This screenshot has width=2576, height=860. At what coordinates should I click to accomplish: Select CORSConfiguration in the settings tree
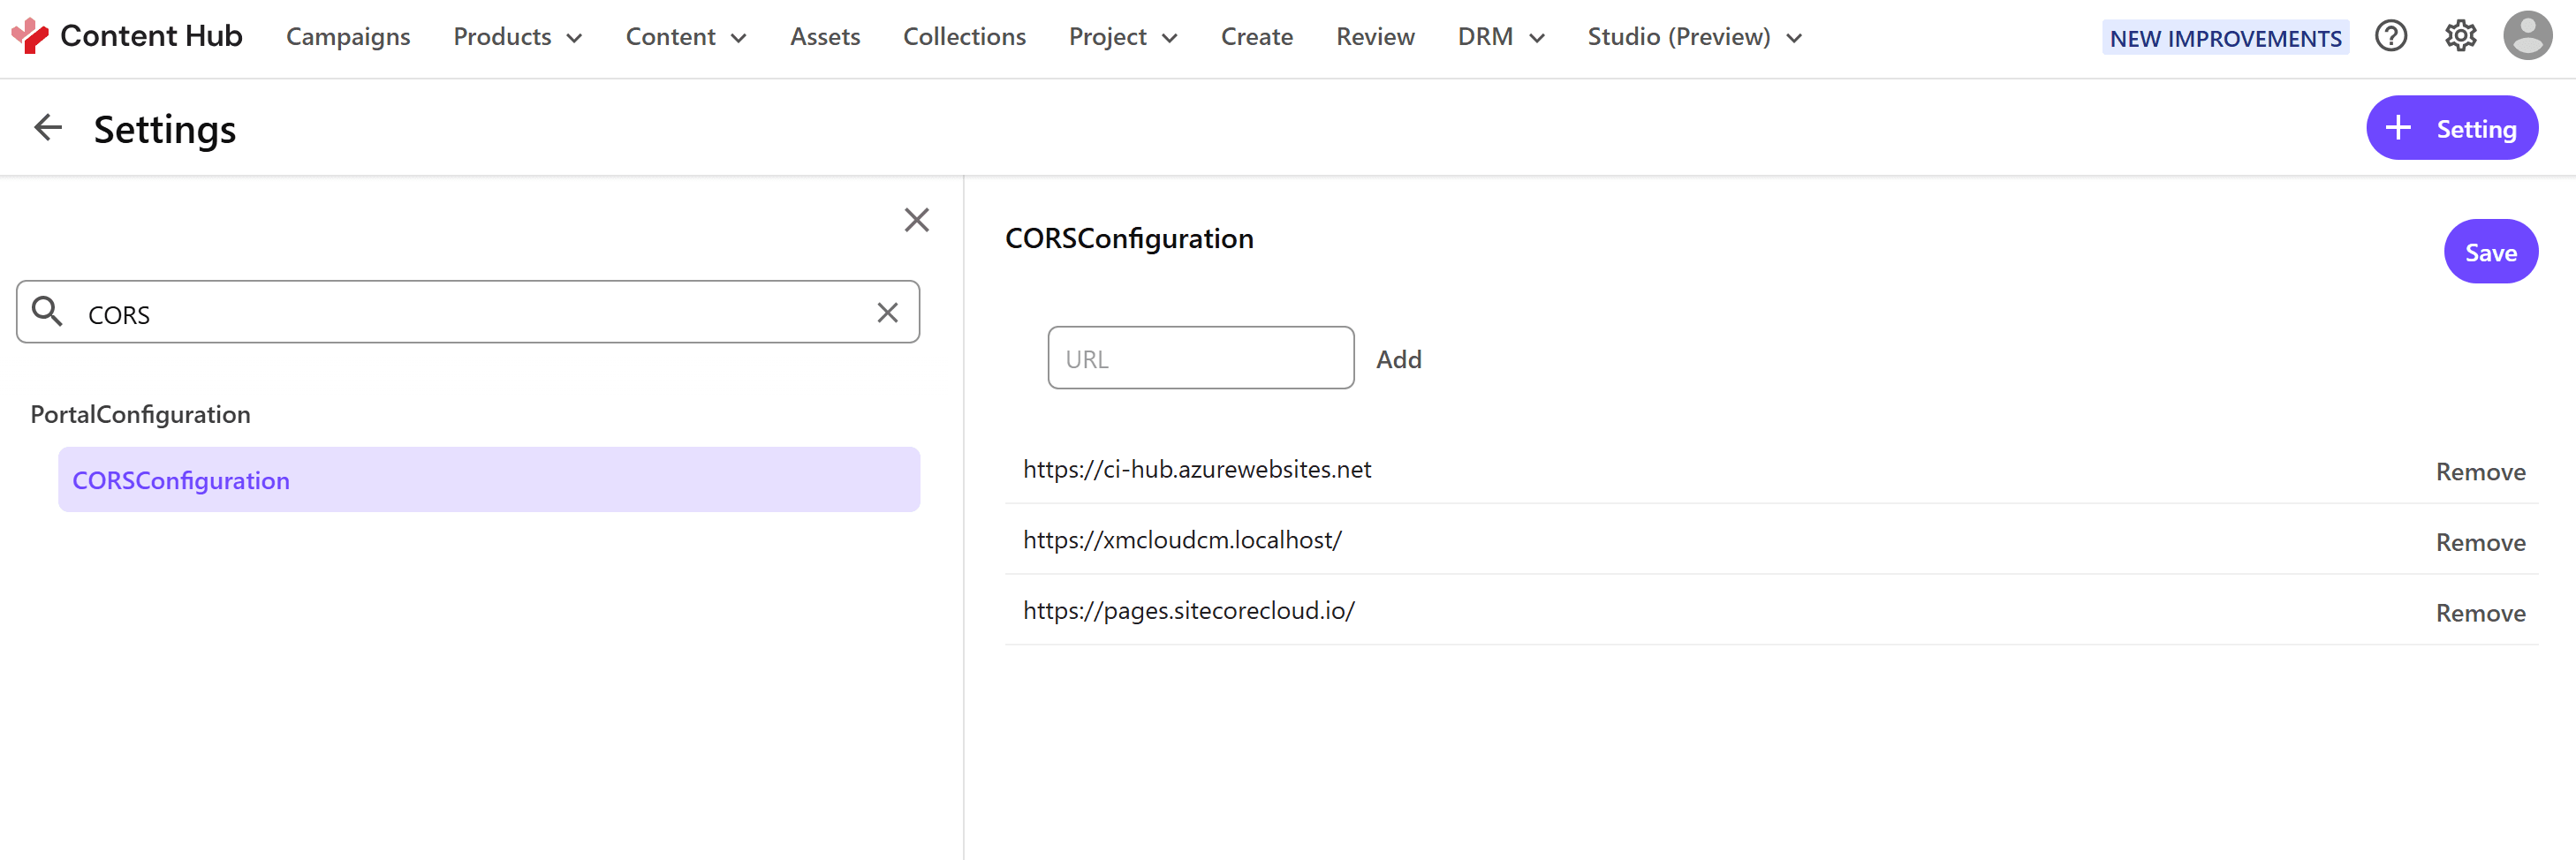181,480
